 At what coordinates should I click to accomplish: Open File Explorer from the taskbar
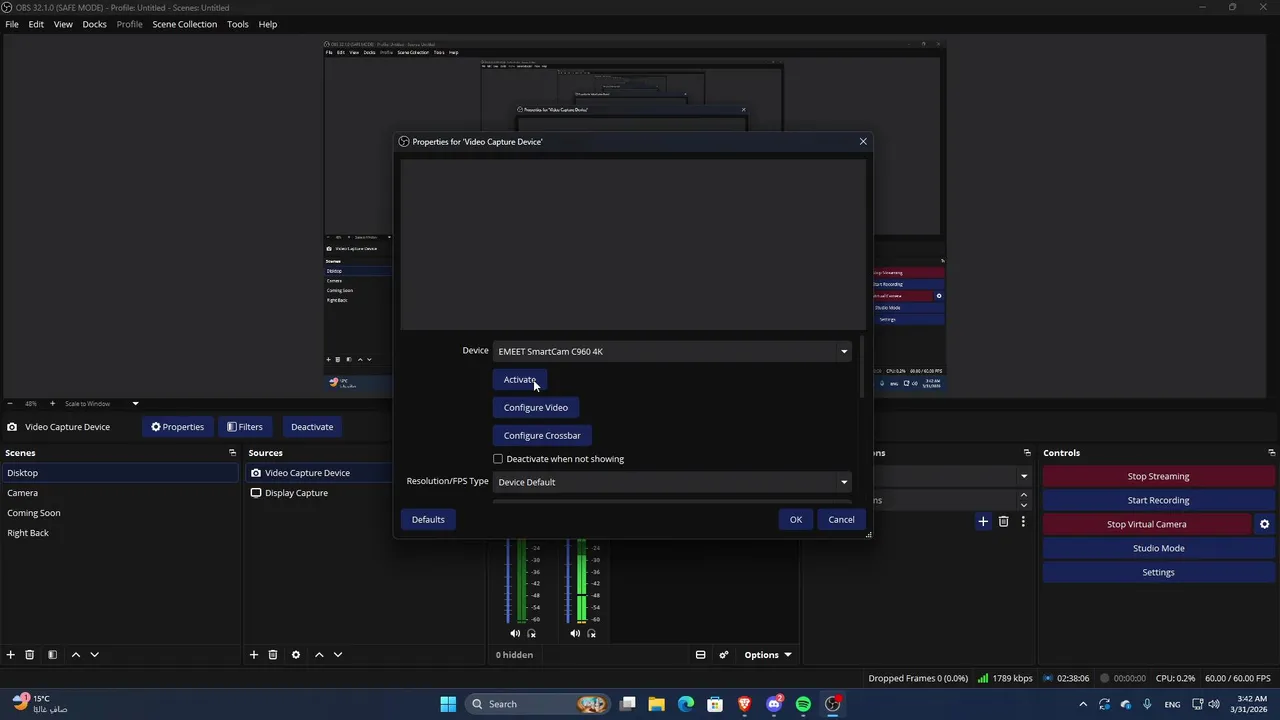pyautogui.click(x=657, y=704)
